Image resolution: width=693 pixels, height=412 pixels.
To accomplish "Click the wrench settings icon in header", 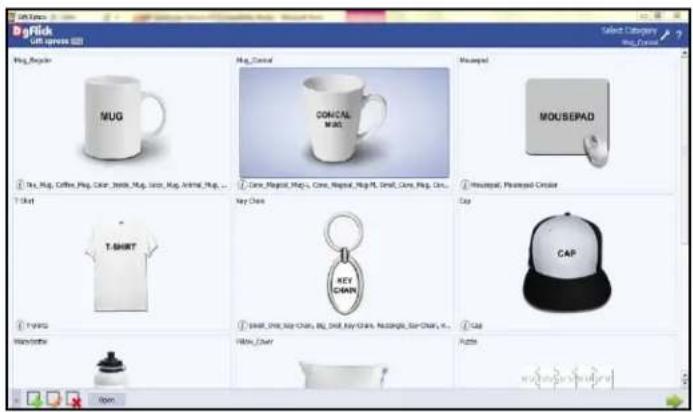I will pyautogui.click(x=665, y=35).
